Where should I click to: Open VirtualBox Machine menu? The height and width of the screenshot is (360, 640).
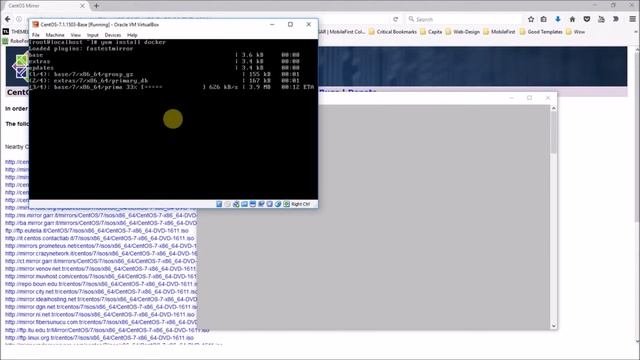tap(55, 35)
